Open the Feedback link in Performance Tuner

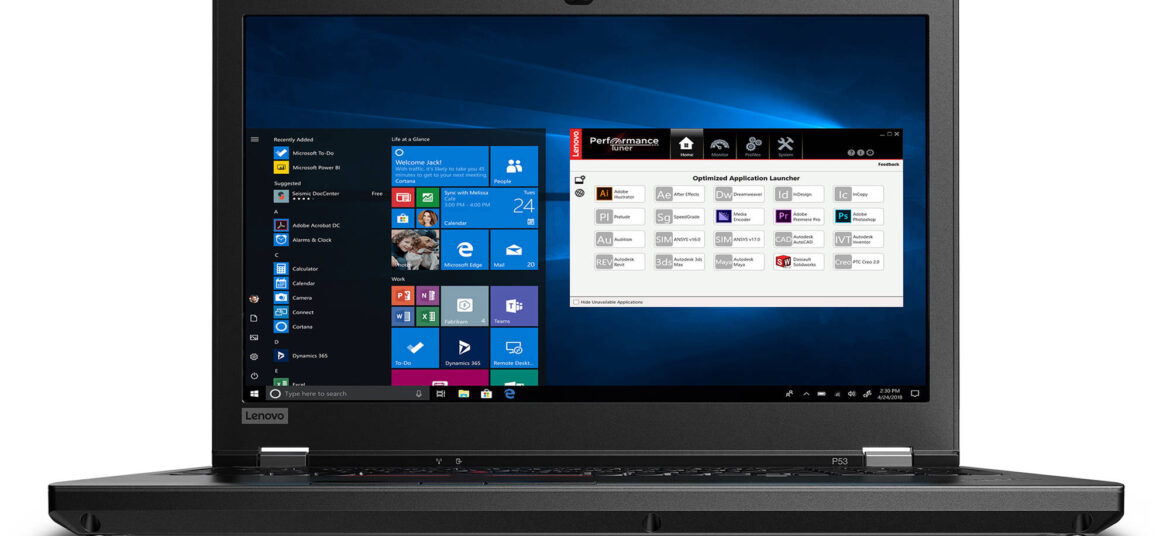[x=888, y=164]
